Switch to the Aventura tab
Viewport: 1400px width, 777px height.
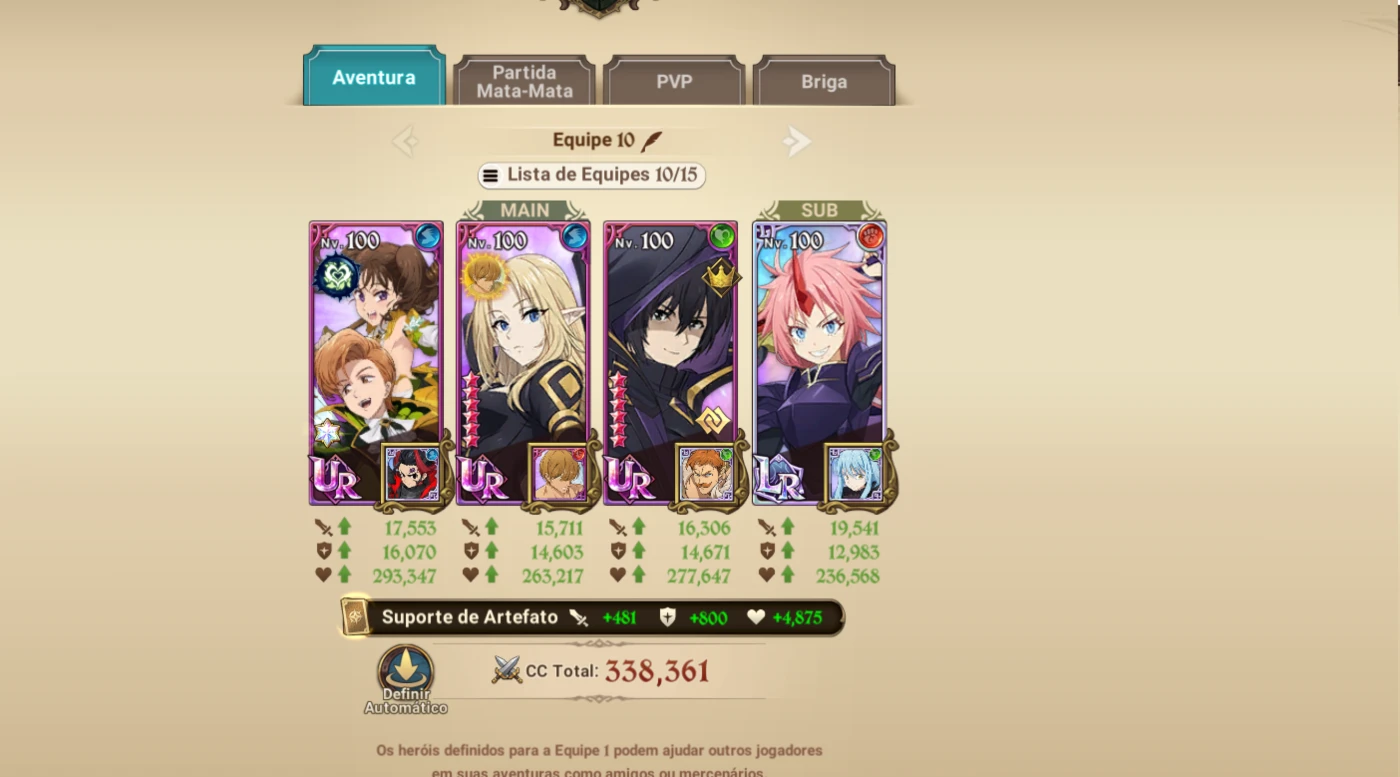374,77
